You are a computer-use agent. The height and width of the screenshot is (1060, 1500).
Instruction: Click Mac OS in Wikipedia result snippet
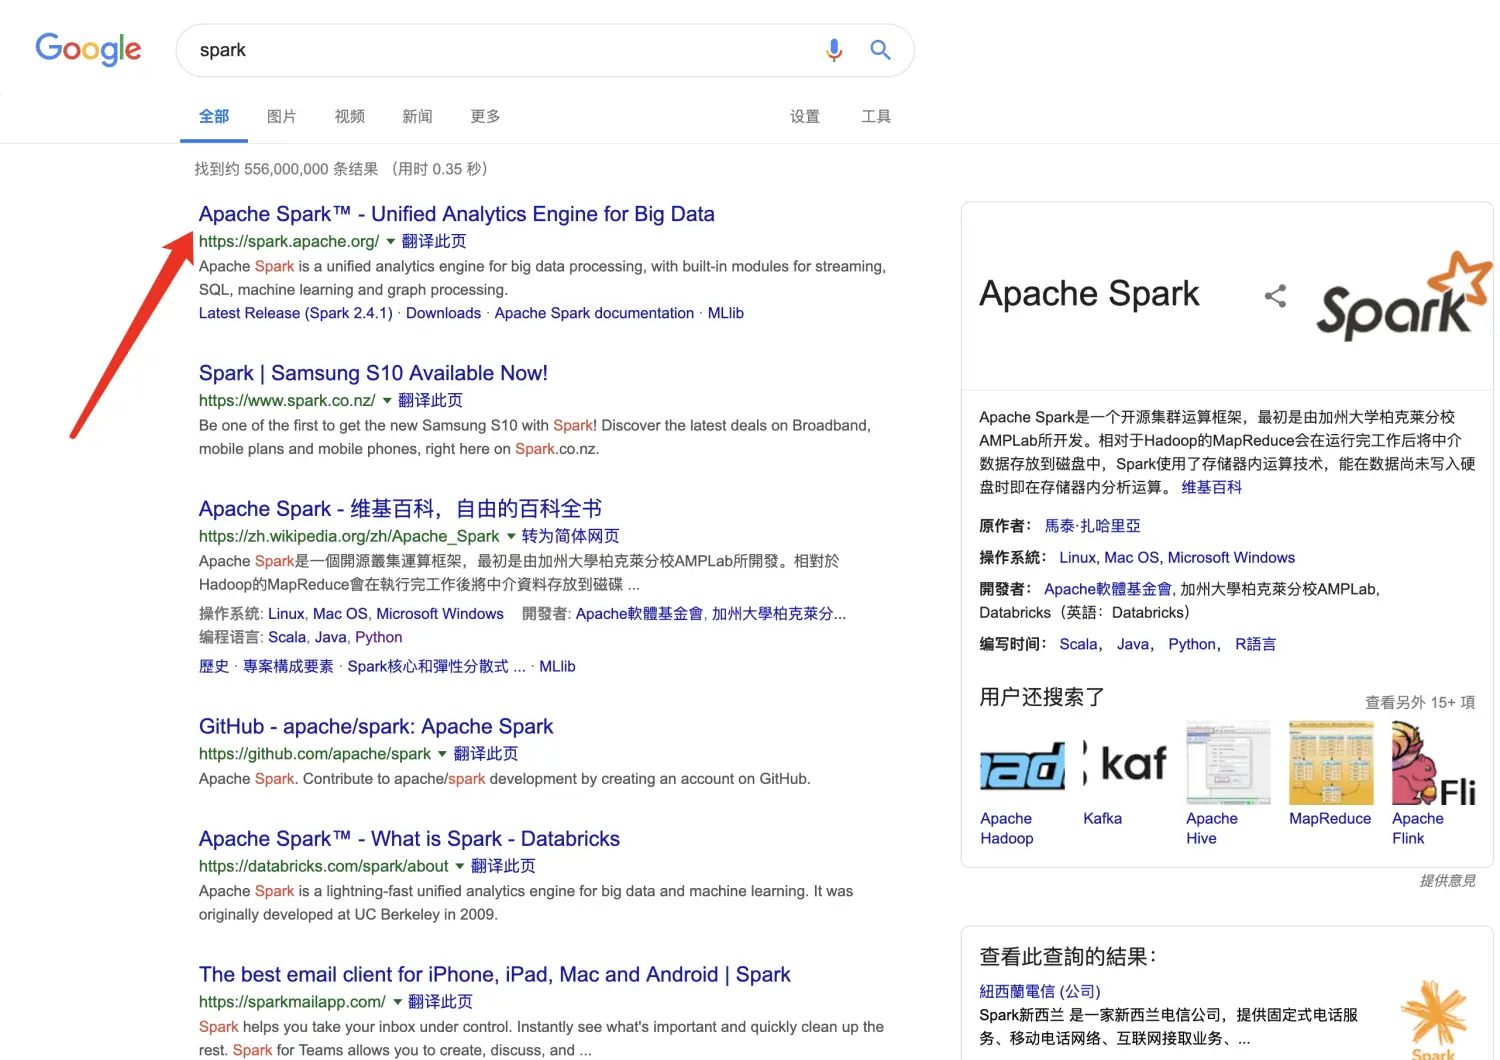click(x=340, y=614)
